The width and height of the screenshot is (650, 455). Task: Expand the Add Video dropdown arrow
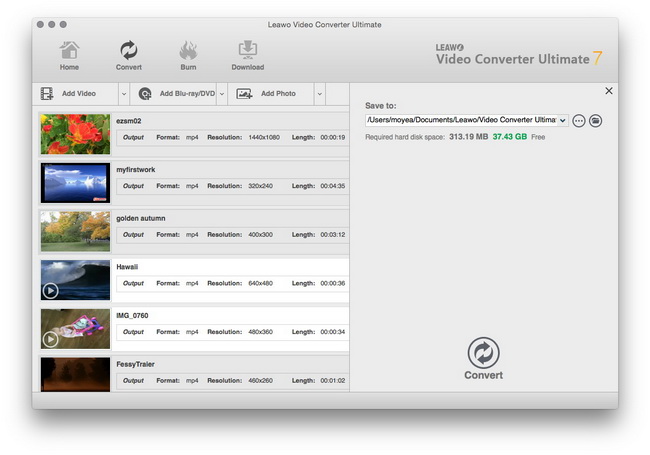click(x=124, y=94)
